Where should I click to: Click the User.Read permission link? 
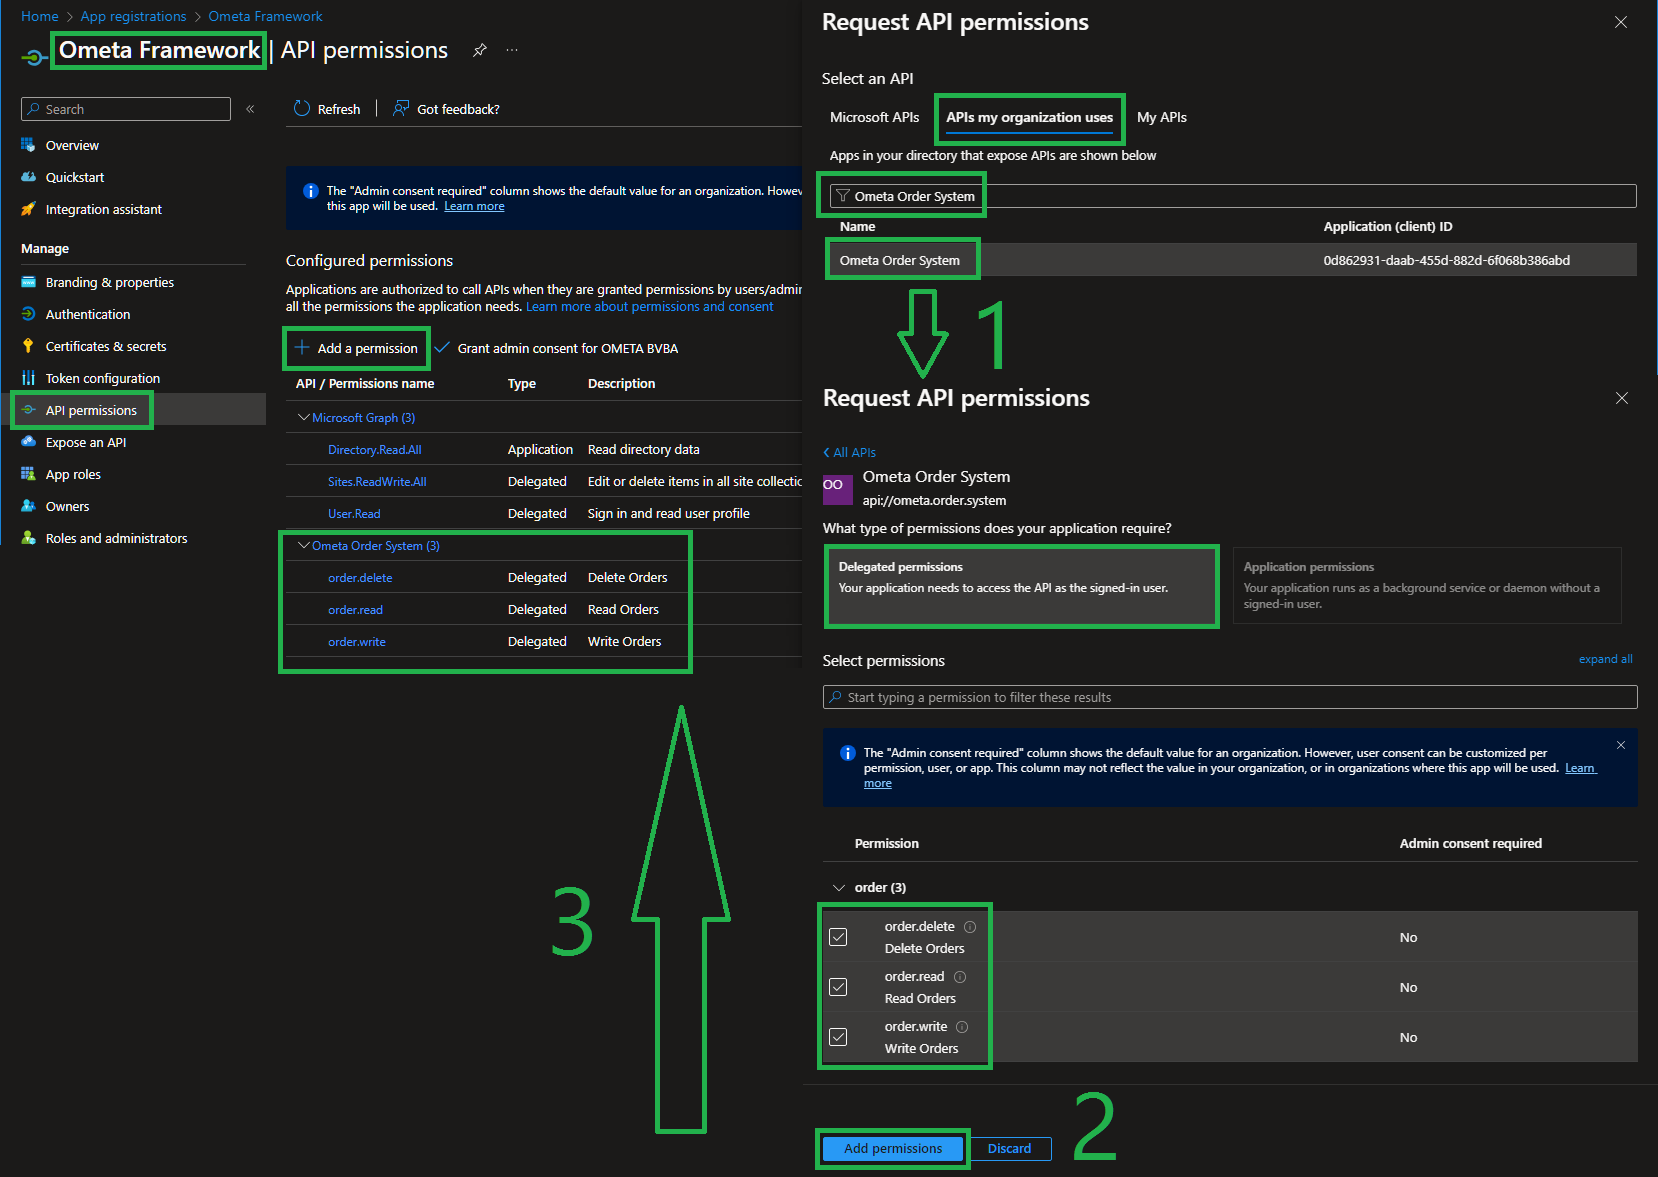click(354, 514)
